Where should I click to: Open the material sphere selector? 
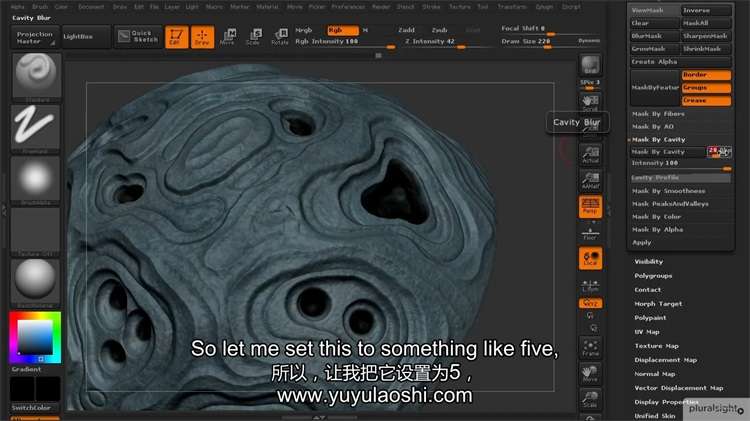click(x=35, y=283)
